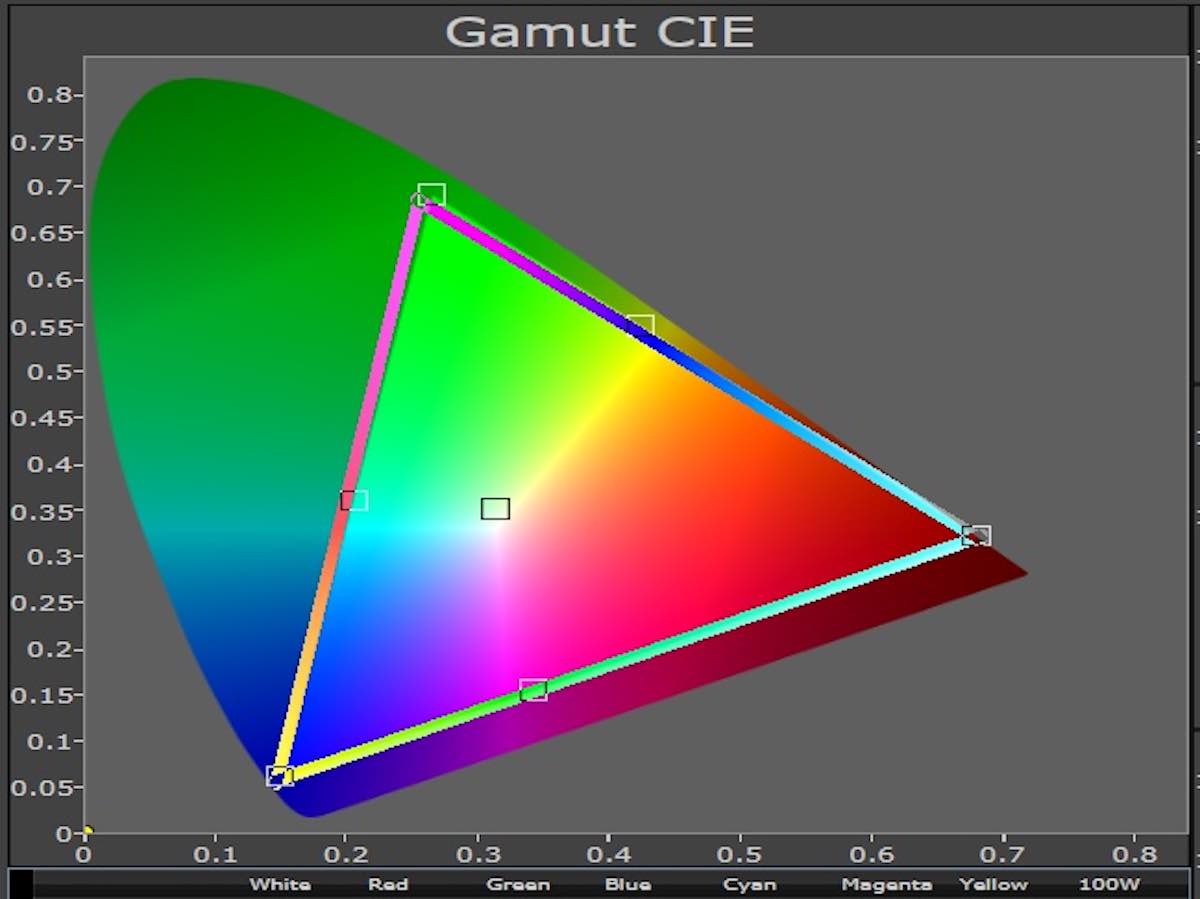
Task: Click the 0.25 y-axis tick label
Action: [40, 603]
